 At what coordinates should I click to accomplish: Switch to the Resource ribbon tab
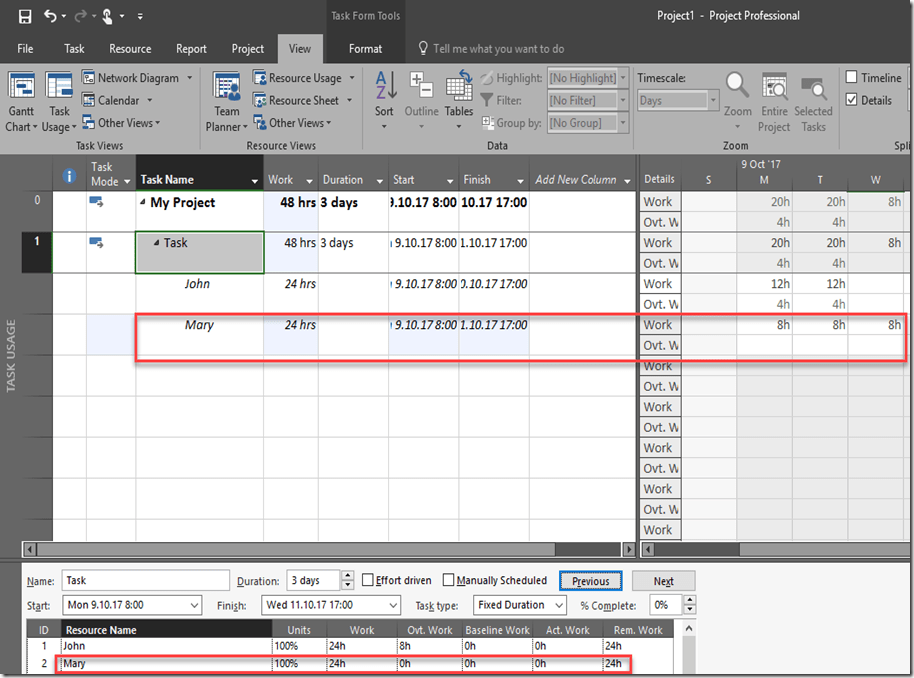130,49
